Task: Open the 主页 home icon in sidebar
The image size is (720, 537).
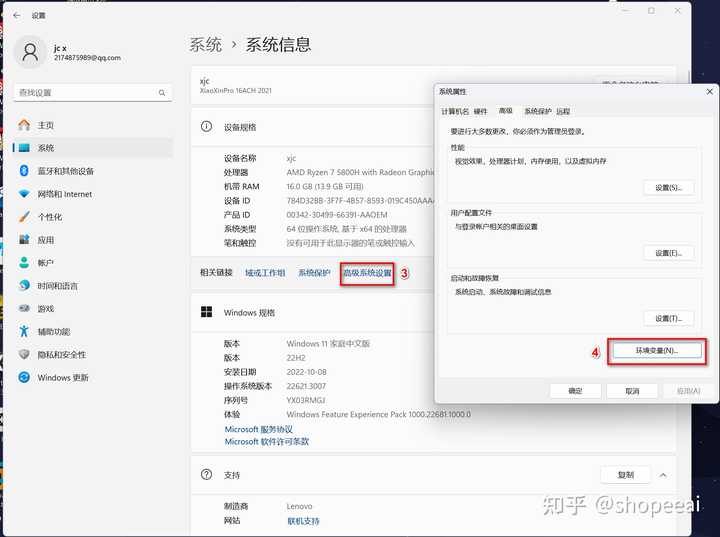Action: (x=24, y=125)
